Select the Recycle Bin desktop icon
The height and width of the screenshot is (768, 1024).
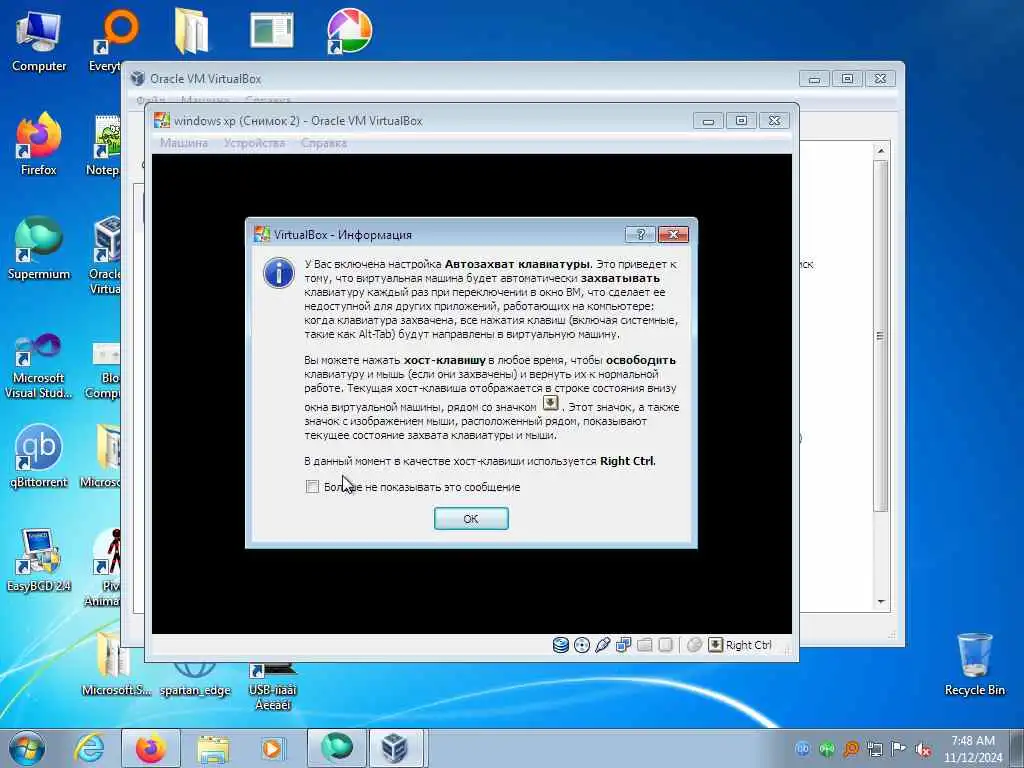coord(974,664)
